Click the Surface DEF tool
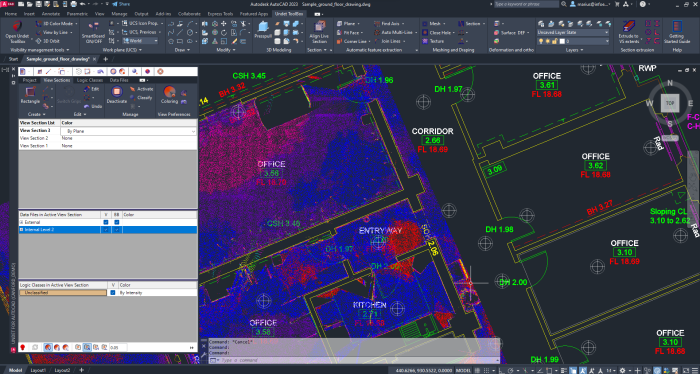700x374 pixels. click(510, 32)
